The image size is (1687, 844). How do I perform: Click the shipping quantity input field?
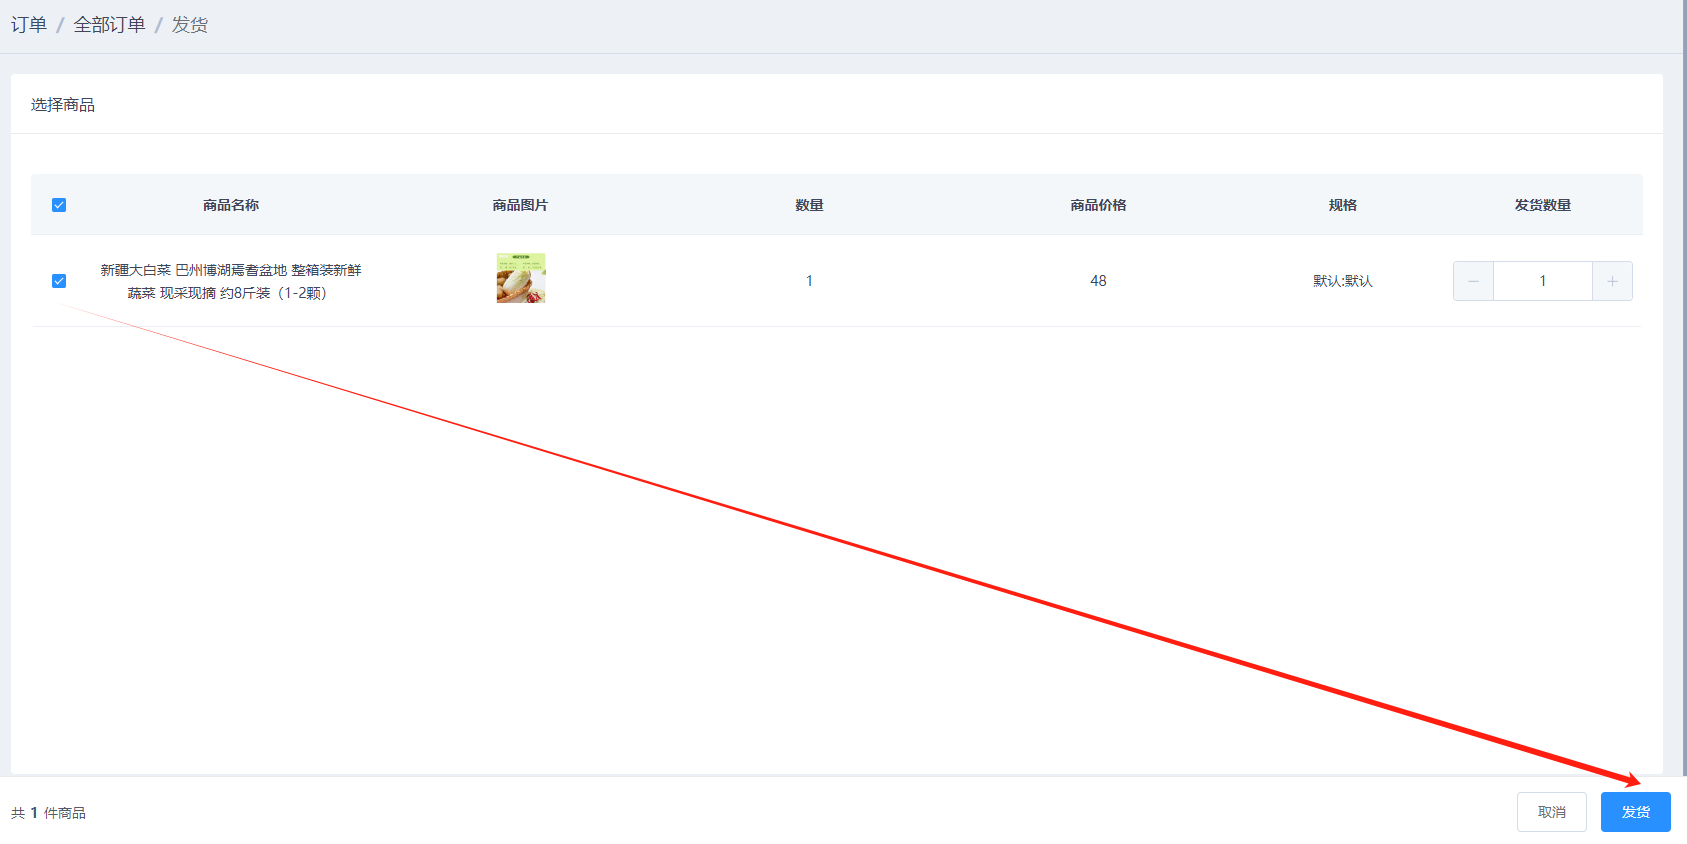(x=1542, y=281)
